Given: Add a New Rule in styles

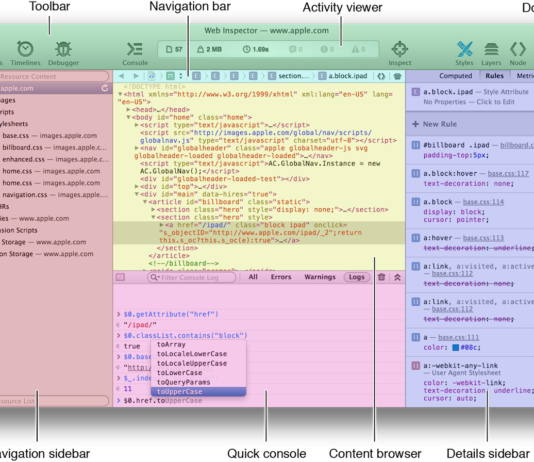Looking at the screenshot, I should pos(436,124).
